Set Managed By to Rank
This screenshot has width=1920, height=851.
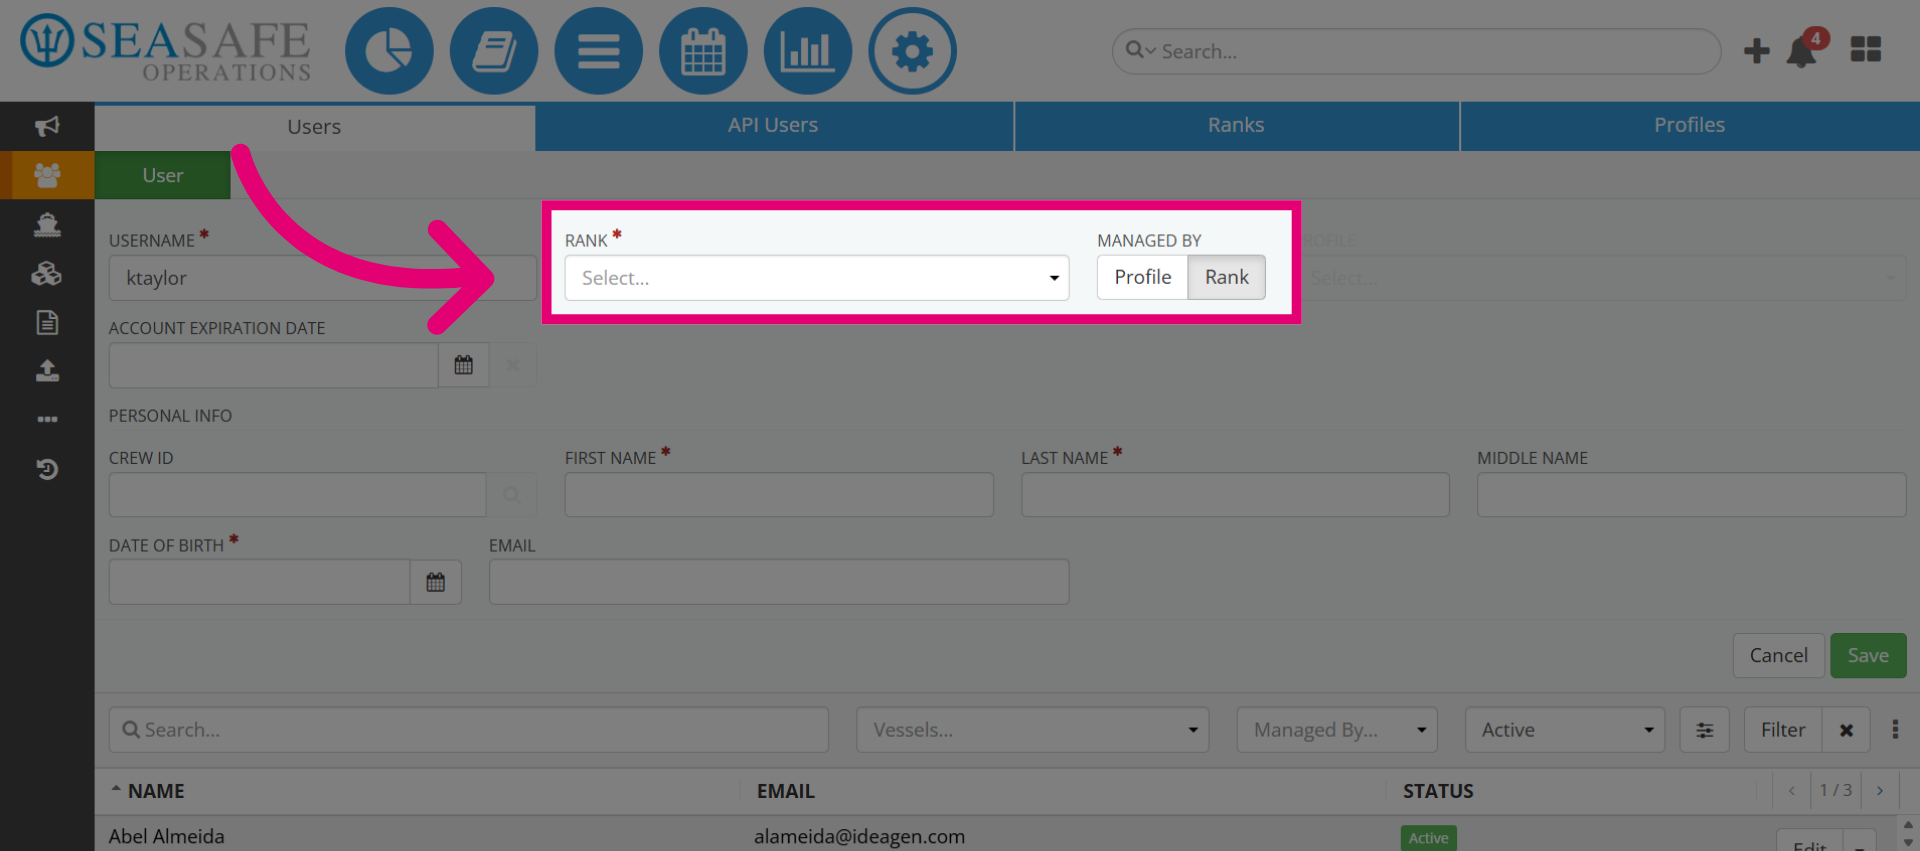[1226, 277]
